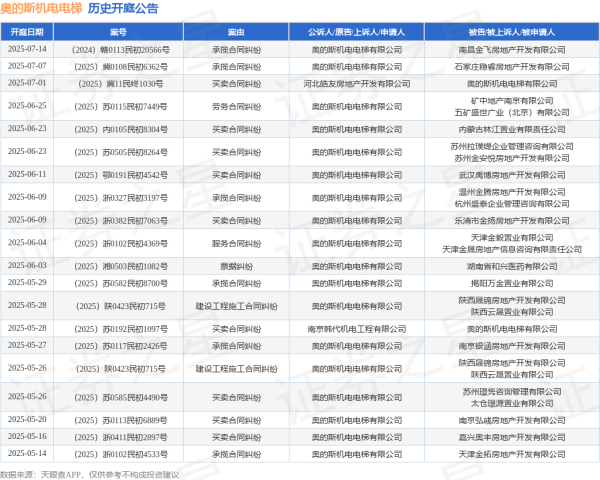Click defendant '五矿盛世广业（北京）有限公司'

512,113
